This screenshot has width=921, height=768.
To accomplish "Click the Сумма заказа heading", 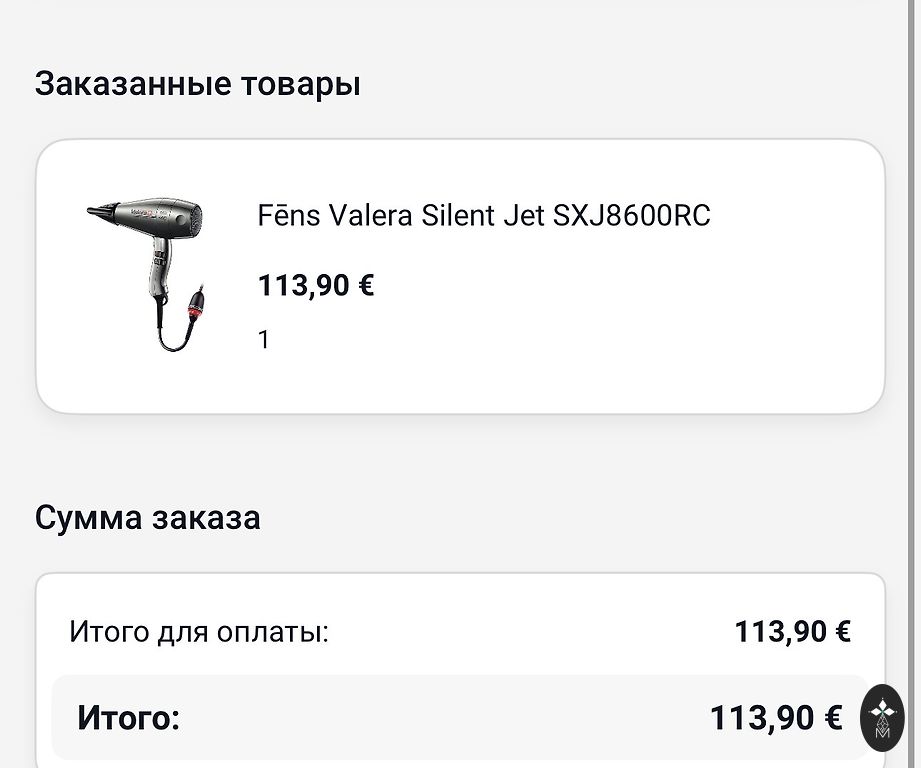I will pos(147,518).
